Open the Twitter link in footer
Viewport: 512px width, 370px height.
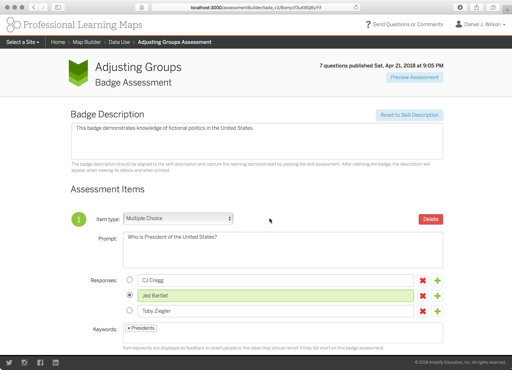click(9, 363)
